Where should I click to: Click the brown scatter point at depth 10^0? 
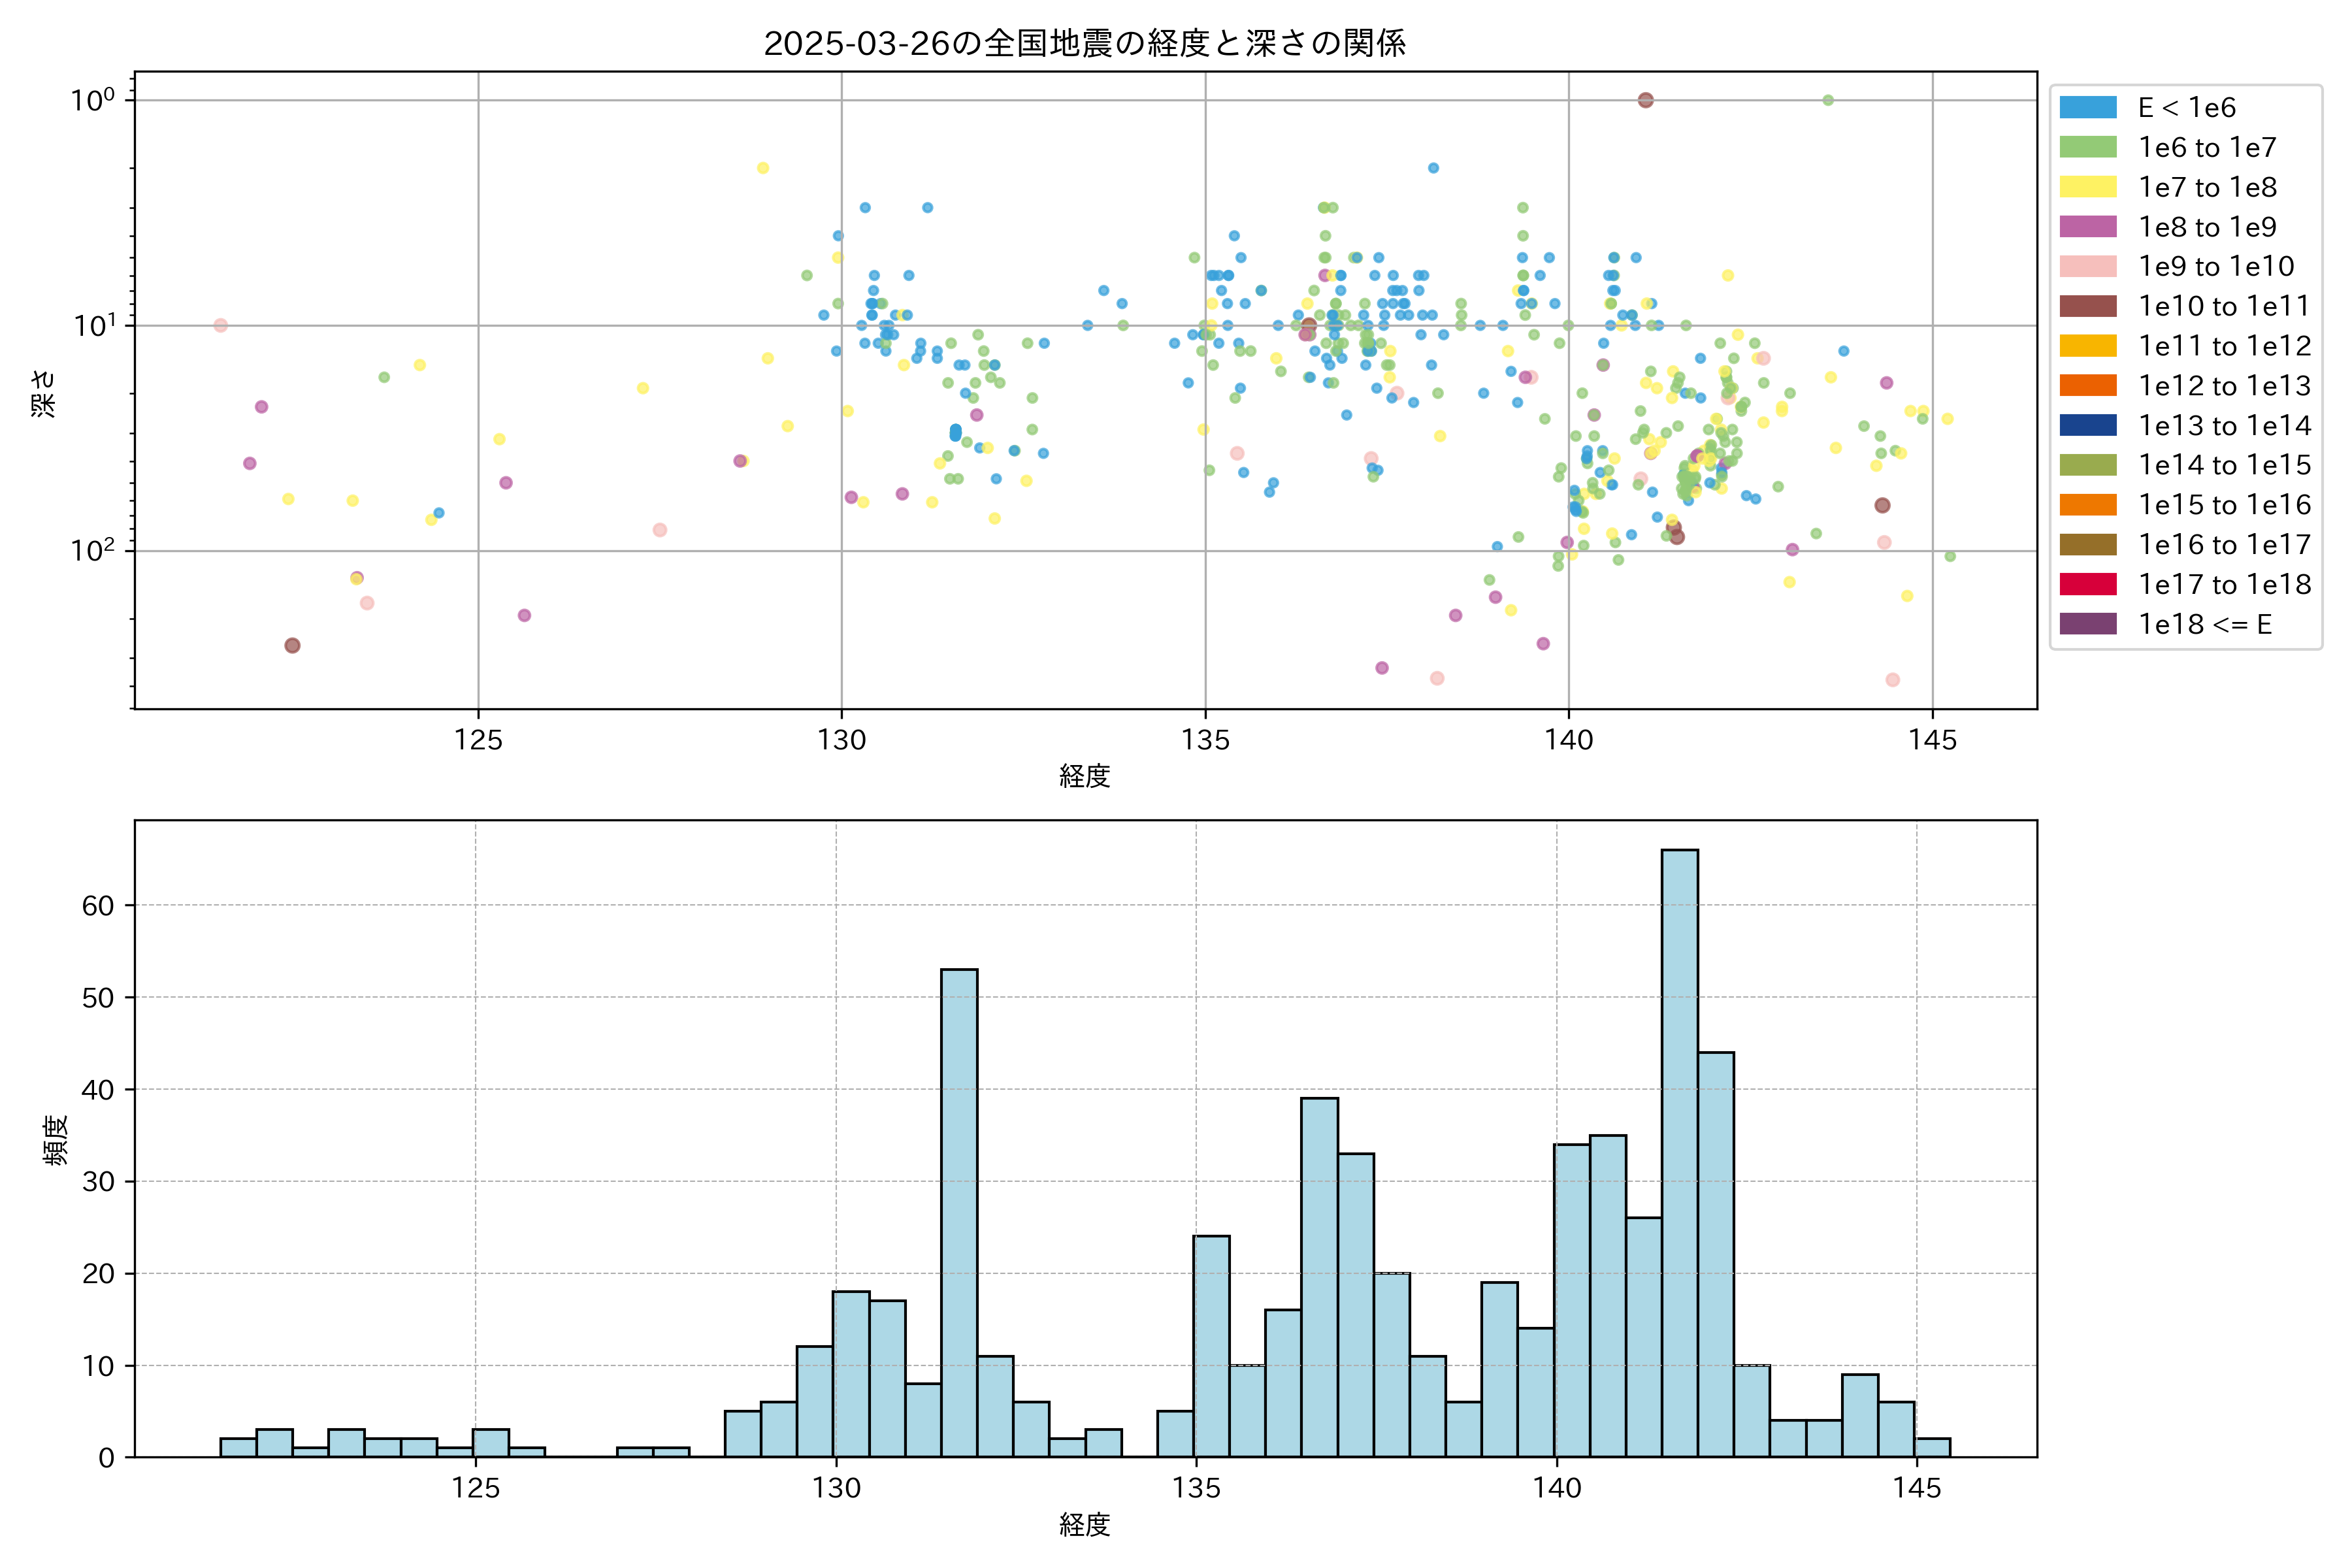[x=1645, y=100]
